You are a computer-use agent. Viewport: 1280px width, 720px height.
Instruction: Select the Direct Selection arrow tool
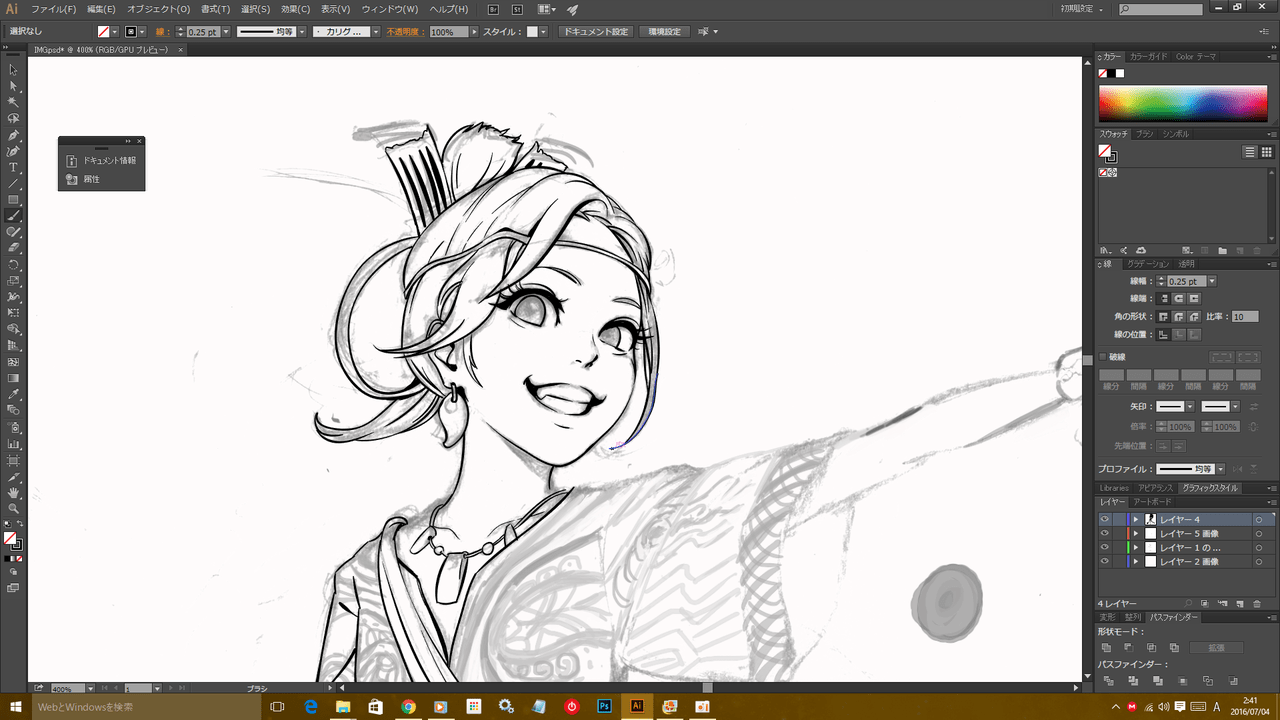(x=13, y=86)
